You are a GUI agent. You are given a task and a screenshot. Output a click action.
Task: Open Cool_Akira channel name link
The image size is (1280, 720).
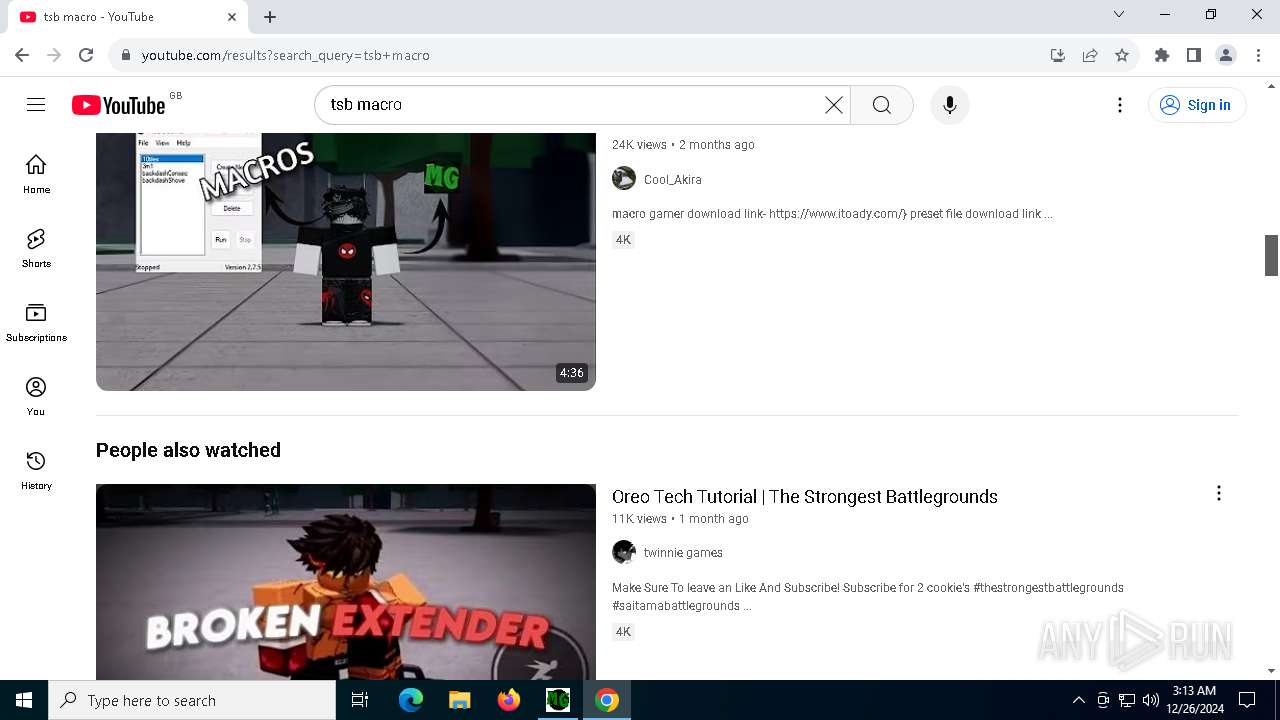pyautogui.click(x=673, y=180)
